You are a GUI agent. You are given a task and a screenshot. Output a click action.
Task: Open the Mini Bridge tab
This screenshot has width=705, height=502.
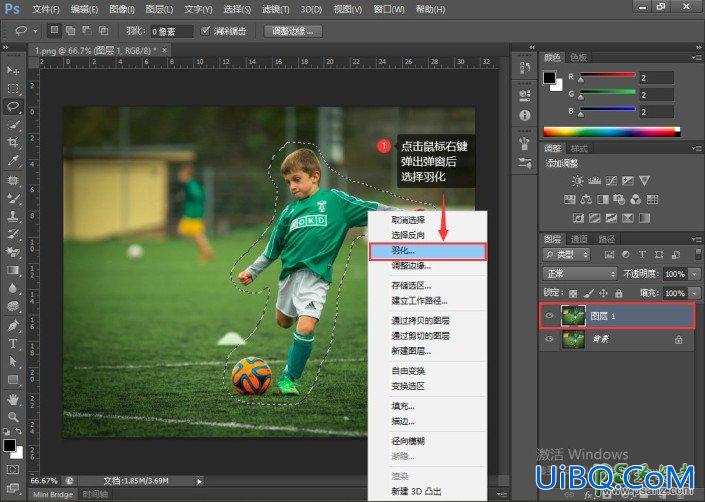coord(53,494)
